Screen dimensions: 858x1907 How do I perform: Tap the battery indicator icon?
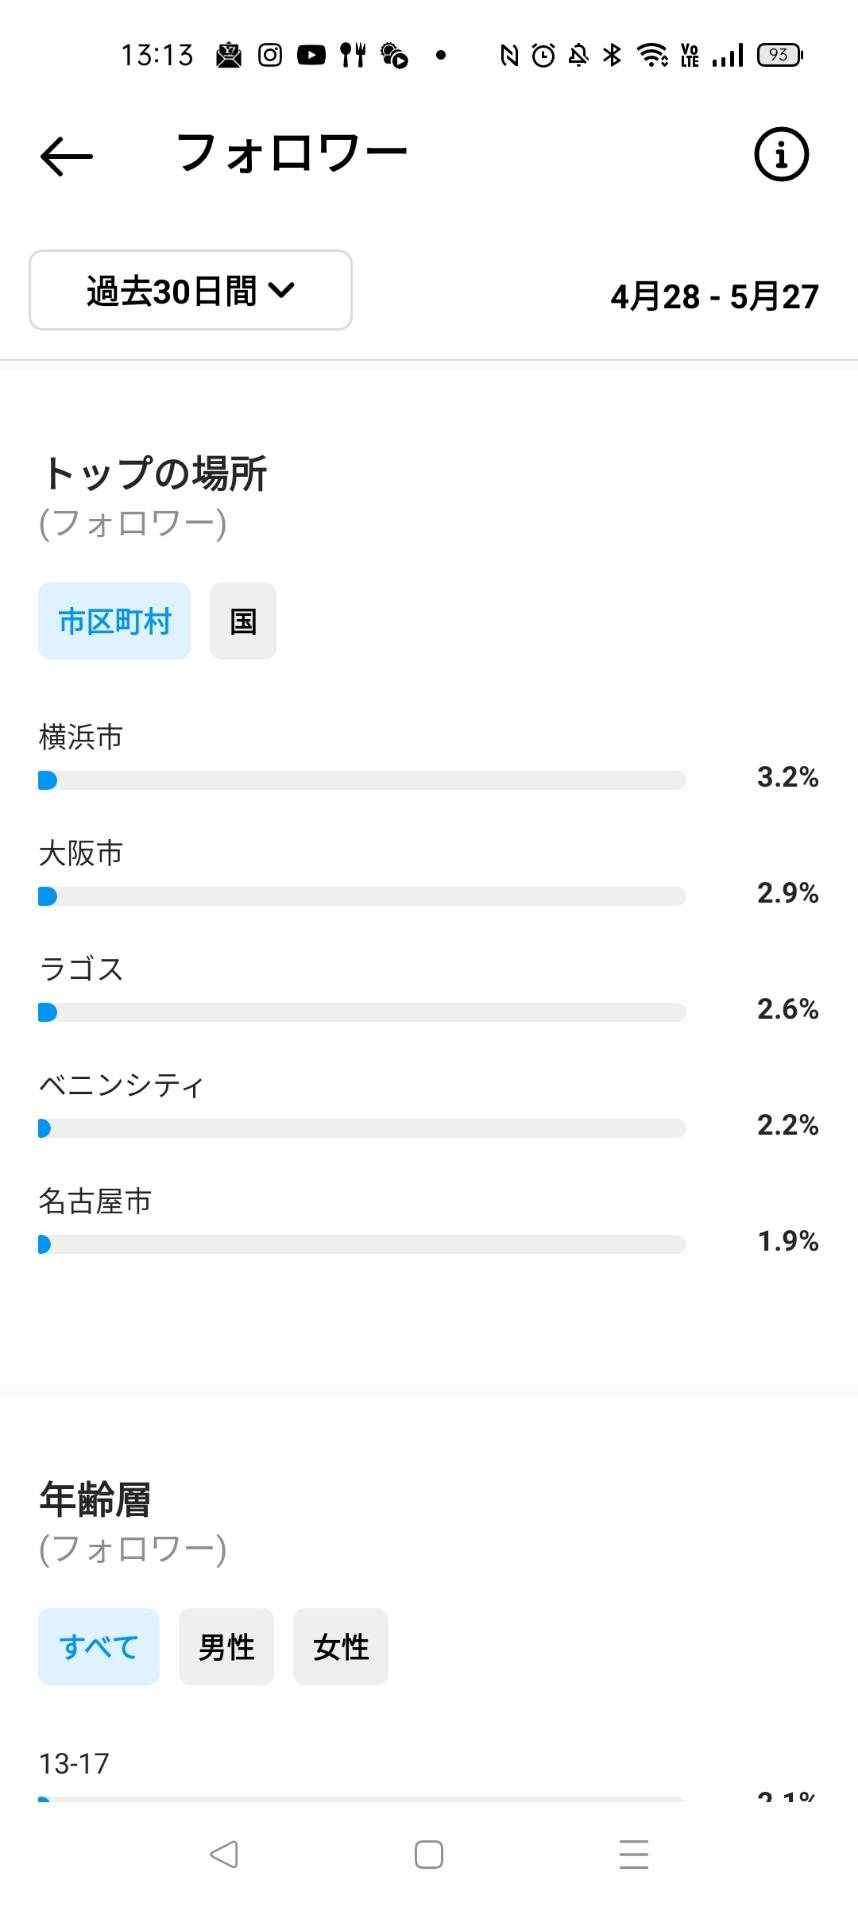(x=780, y=55)
